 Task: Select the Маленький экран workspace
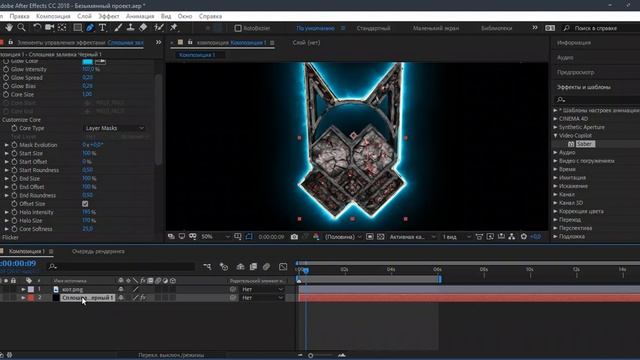click(436, 28)
